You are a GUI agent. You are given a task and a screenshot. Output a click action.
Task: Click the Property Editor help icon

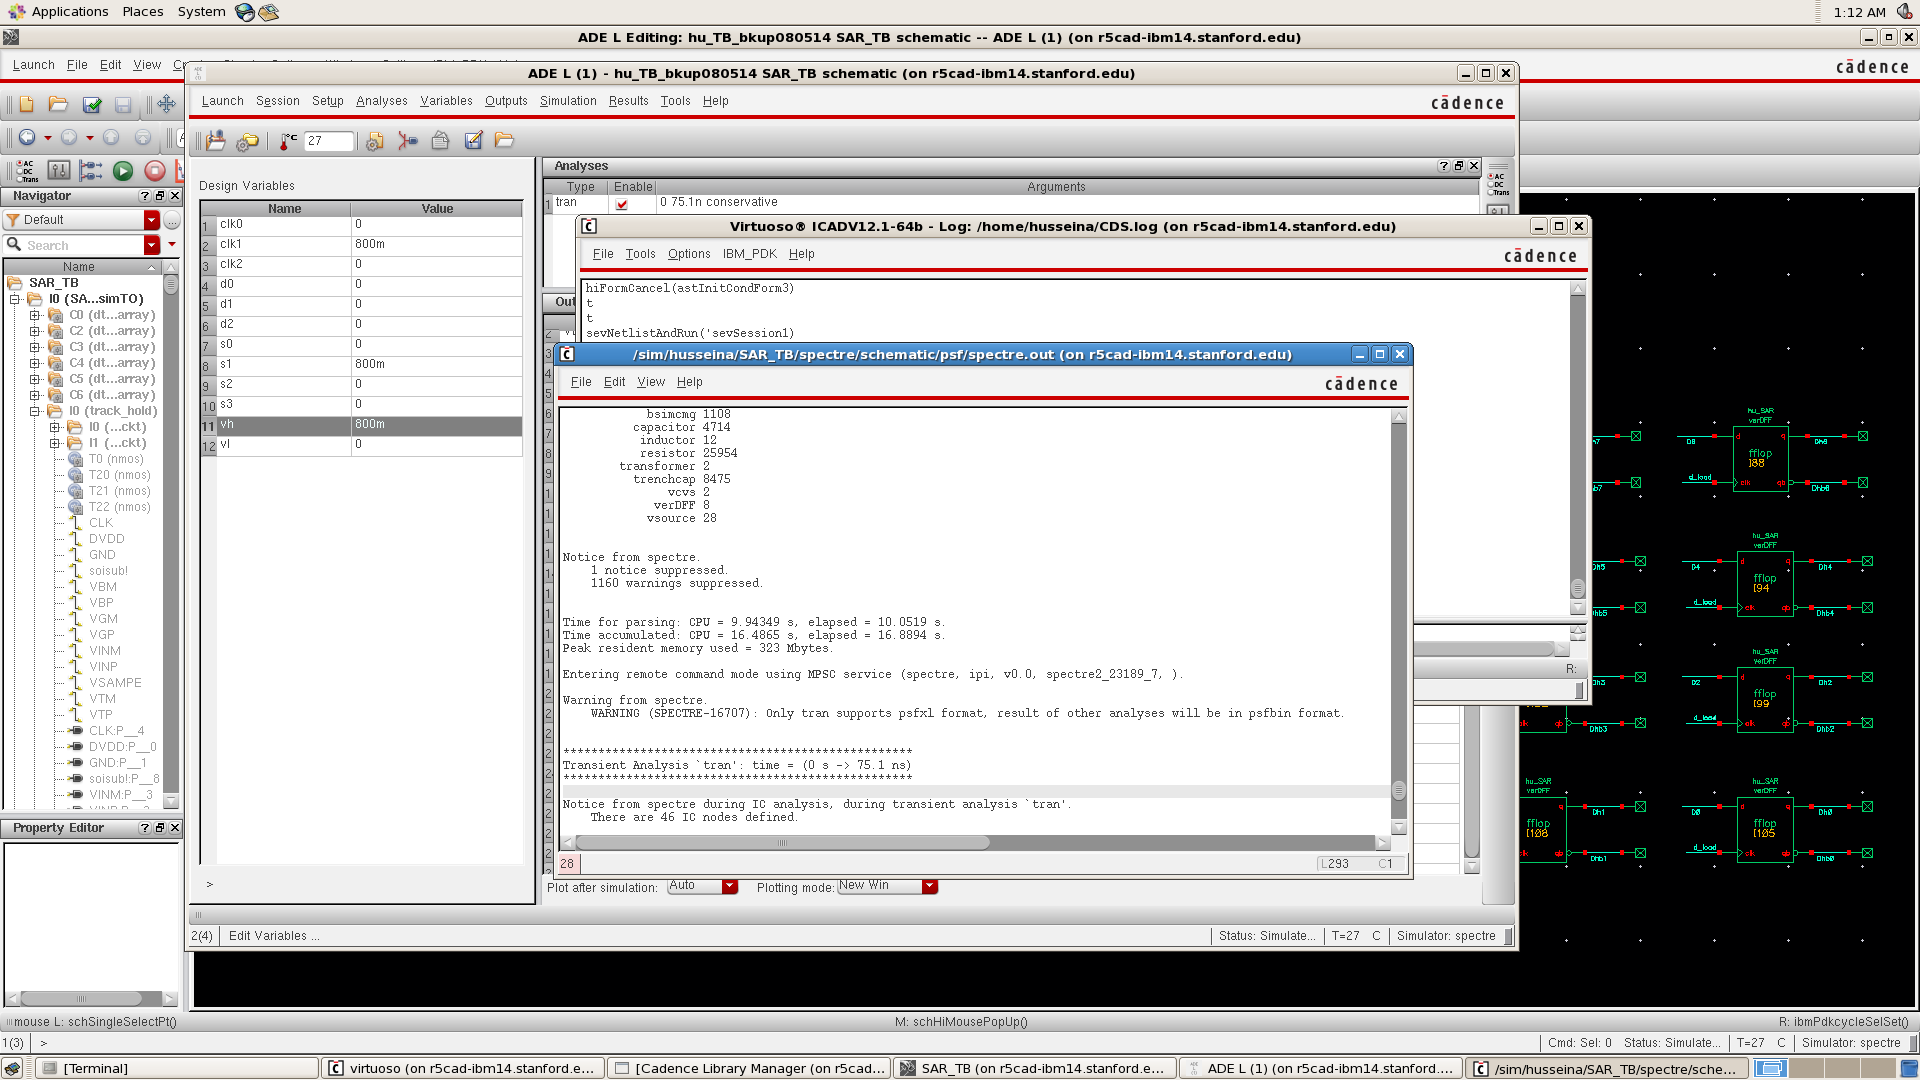pos(145,828)
